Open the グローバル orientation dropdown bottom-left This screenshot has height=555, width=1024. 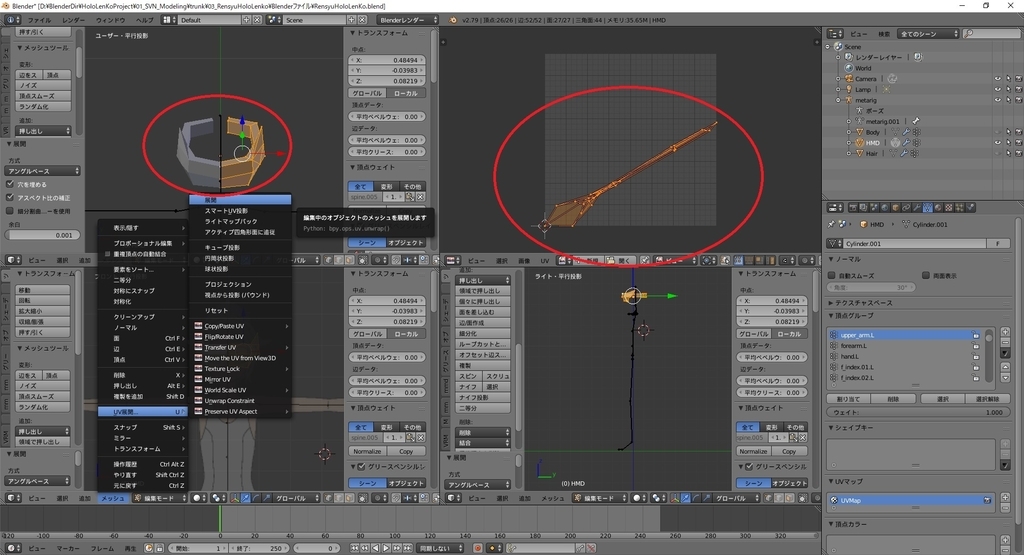(294, 498)
